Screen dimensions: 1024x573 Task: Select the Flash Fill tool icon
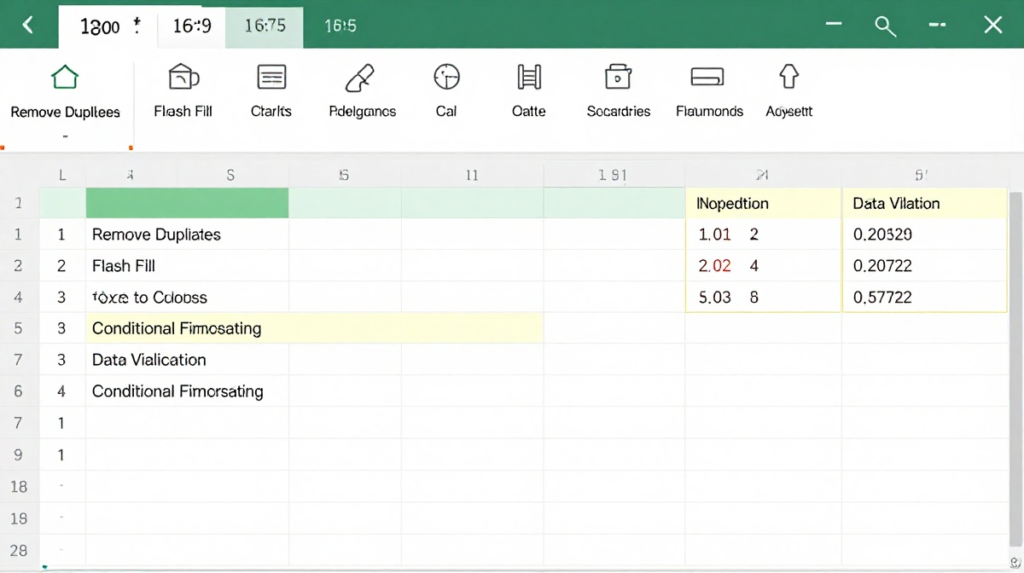184,77
